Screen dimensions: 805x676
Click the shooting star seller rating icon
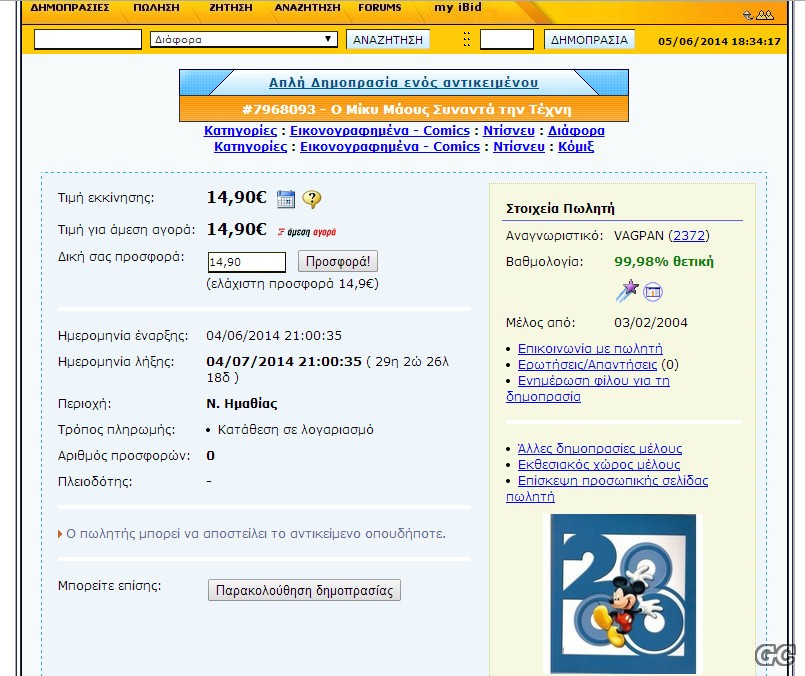(x=627, y=291)
